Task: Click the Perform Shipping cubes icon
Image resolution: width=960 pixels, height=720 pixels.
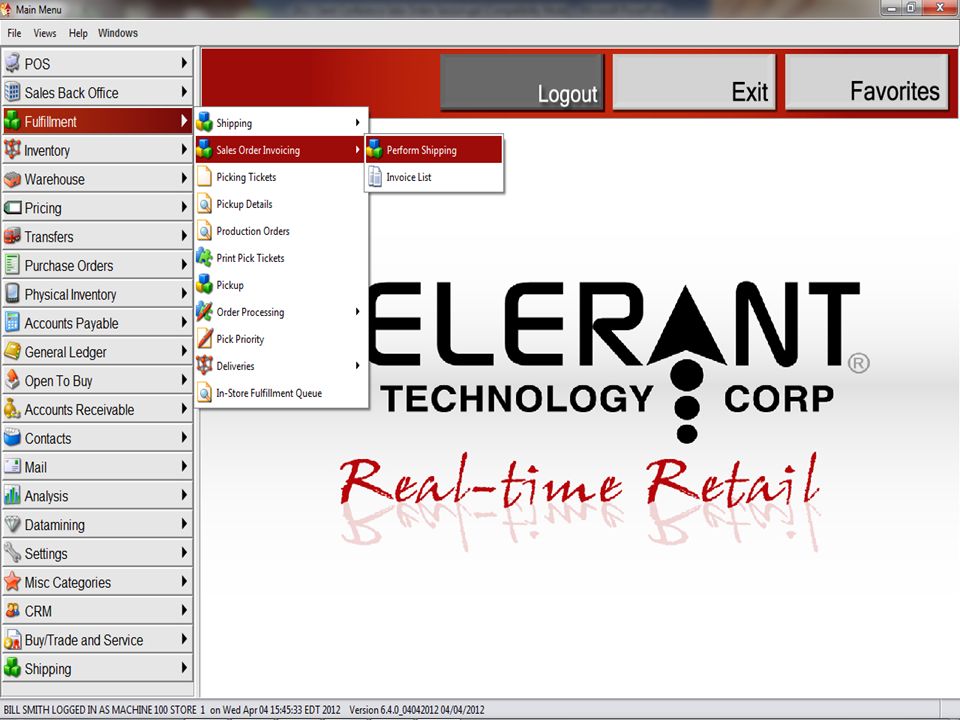Action: tap(375, 149)
